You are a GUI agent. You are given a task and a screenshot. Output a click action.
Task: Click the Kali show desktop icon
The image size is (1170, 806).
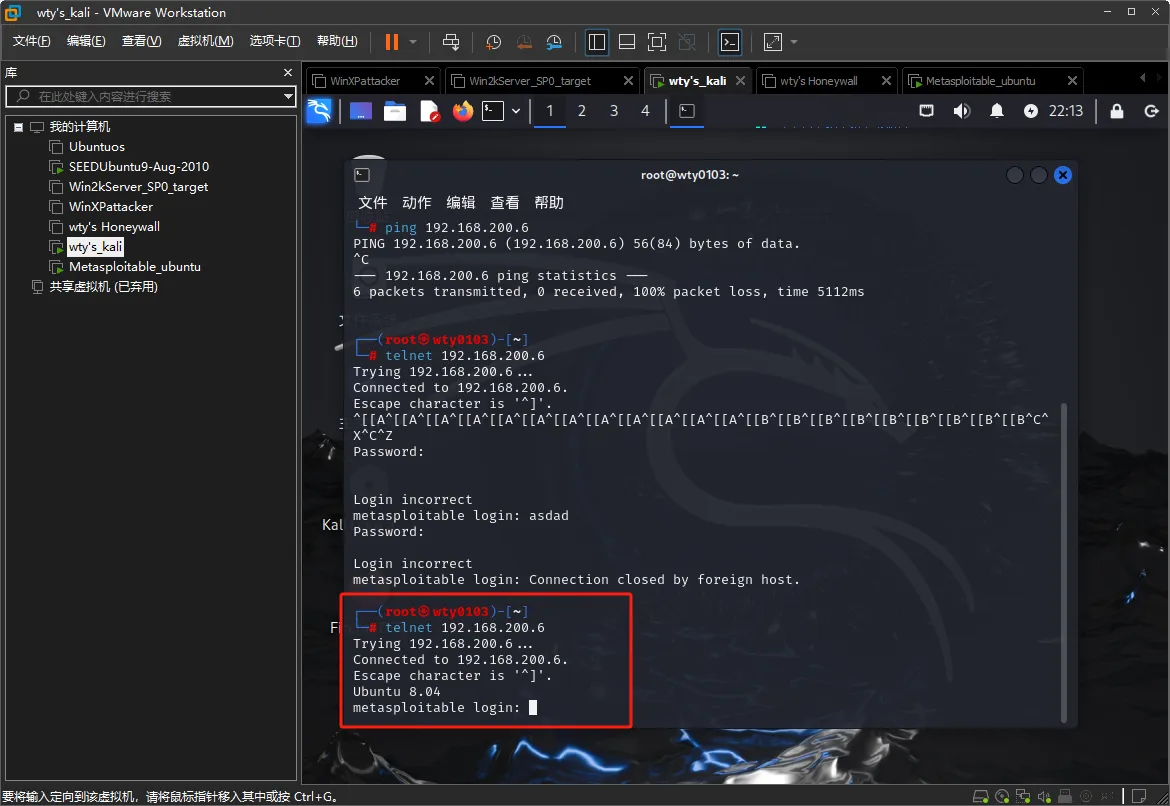360,111
